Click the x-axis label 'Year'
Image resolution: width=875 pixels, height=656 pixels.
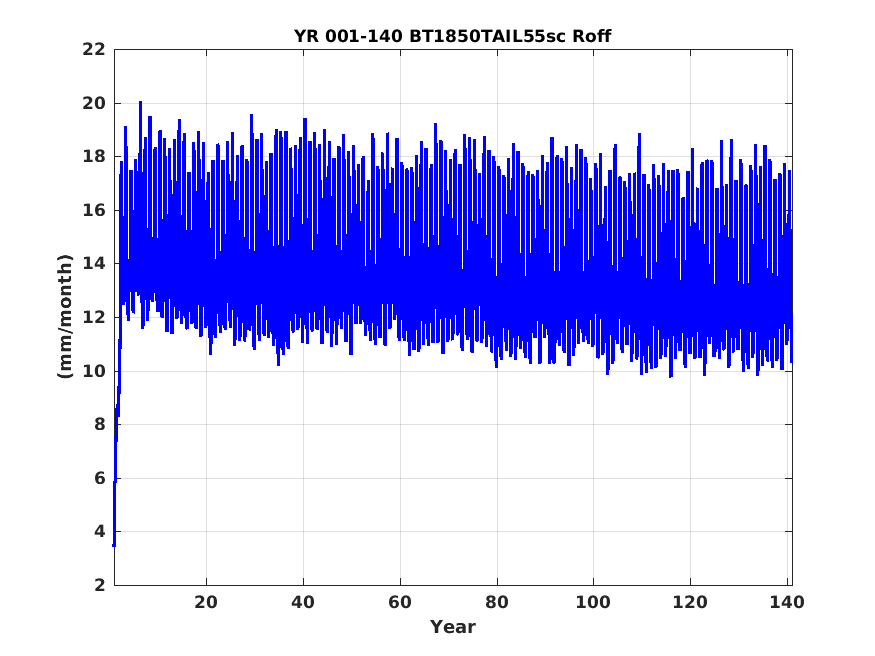tap(453, 627)
